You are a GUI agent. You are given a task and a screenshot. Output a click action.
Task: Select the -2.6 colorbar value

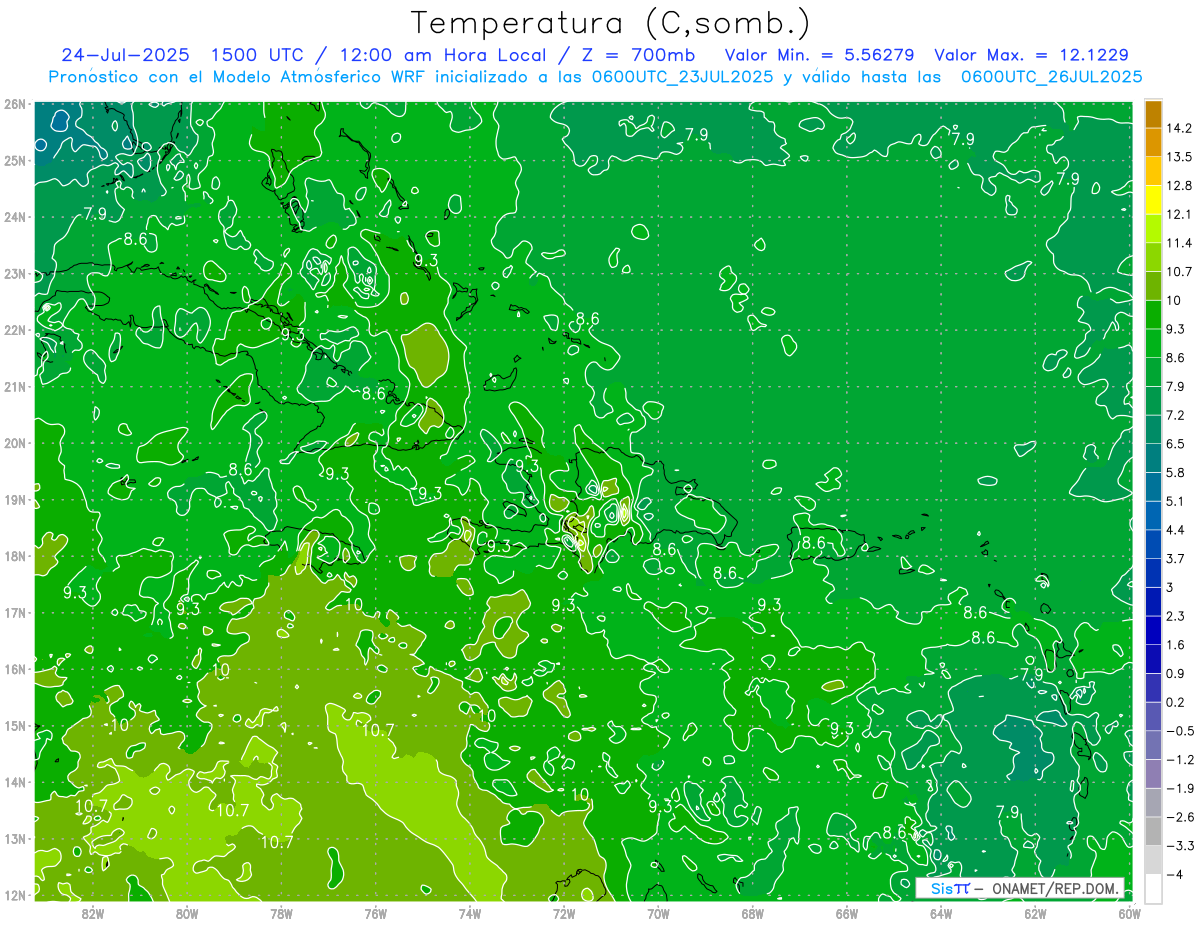1180,817
